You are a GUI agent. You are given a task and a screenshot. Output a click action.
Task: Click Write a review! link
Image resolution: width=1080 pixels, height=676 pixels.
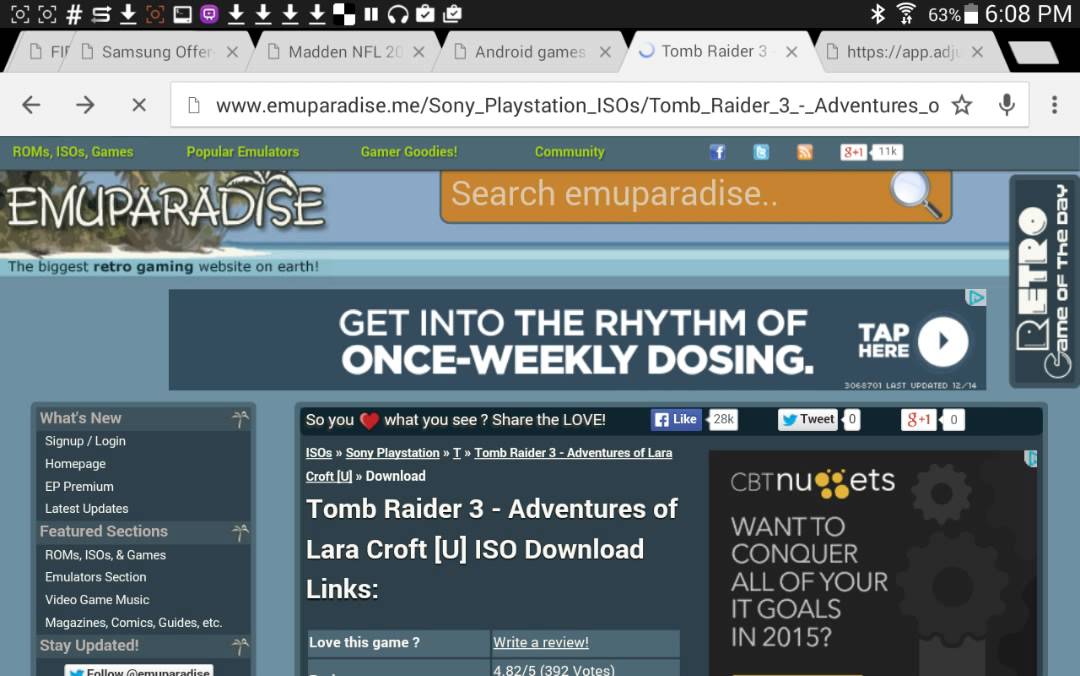541,642
